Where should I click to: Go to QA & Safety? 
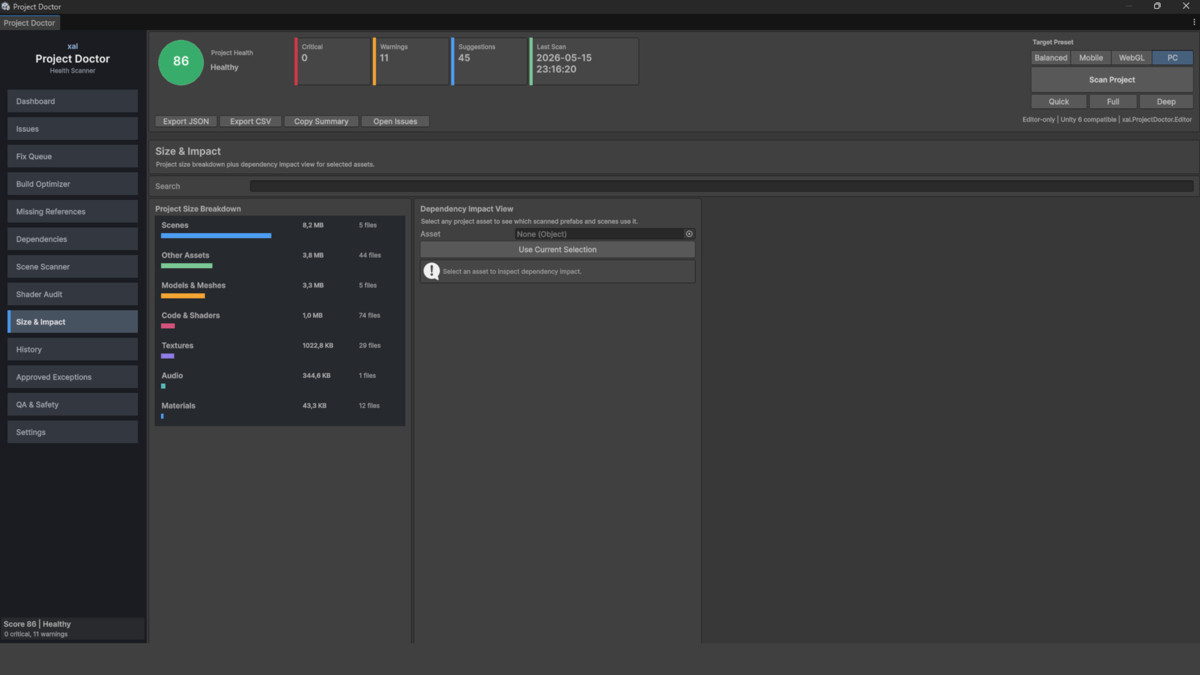tap(73, 405)
